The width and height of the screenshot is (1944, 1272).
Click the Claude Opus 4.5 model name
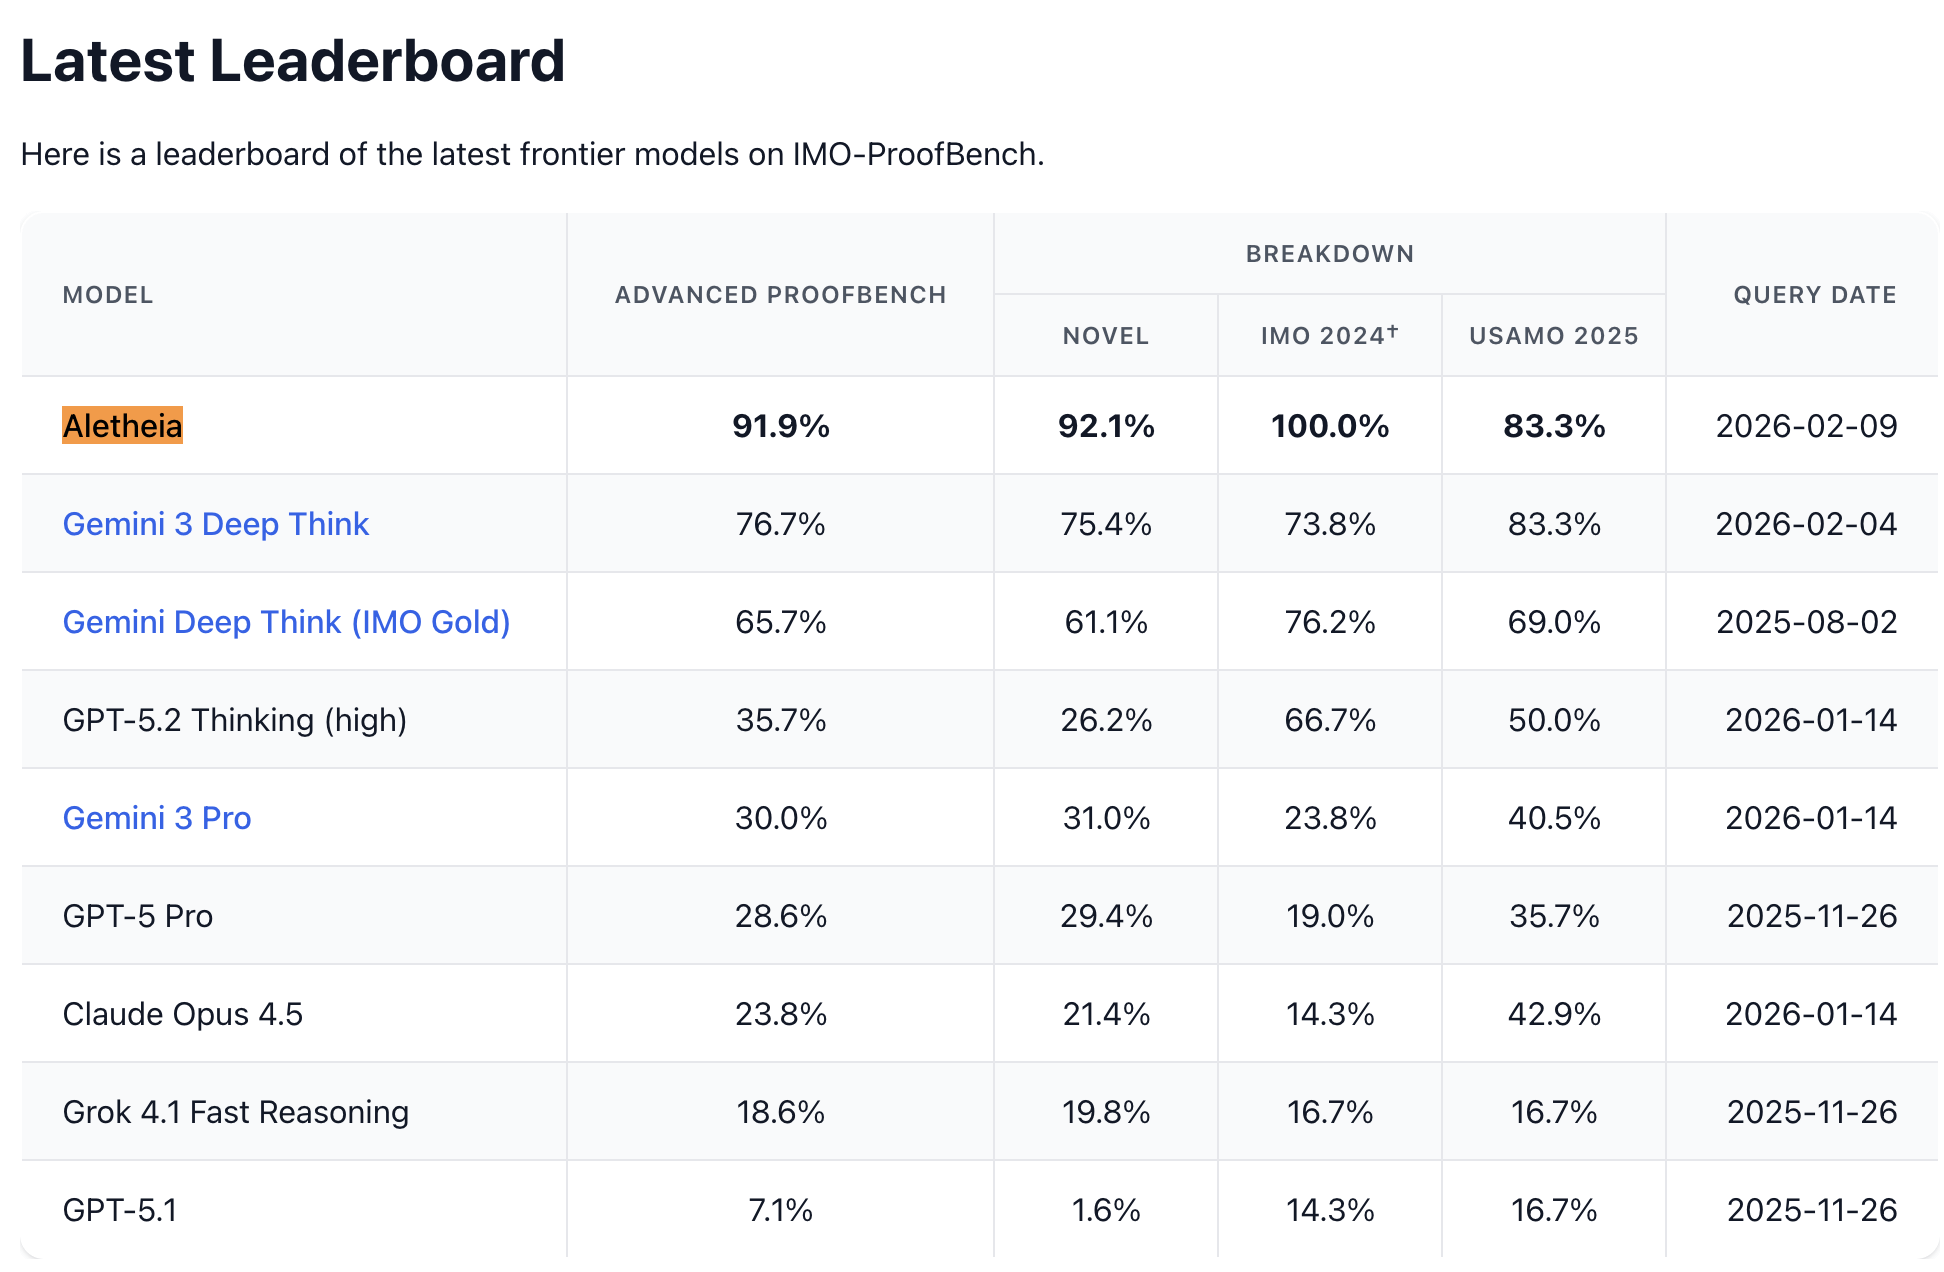(182, 1014)
